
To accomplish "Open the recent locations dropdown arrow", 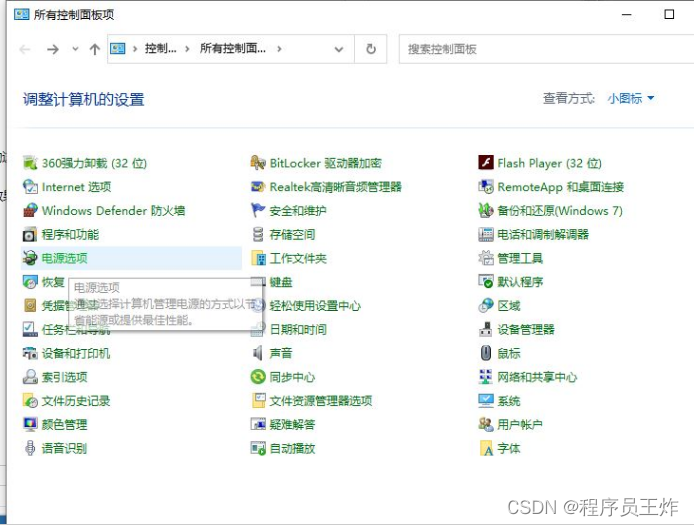I will (75, 49).
